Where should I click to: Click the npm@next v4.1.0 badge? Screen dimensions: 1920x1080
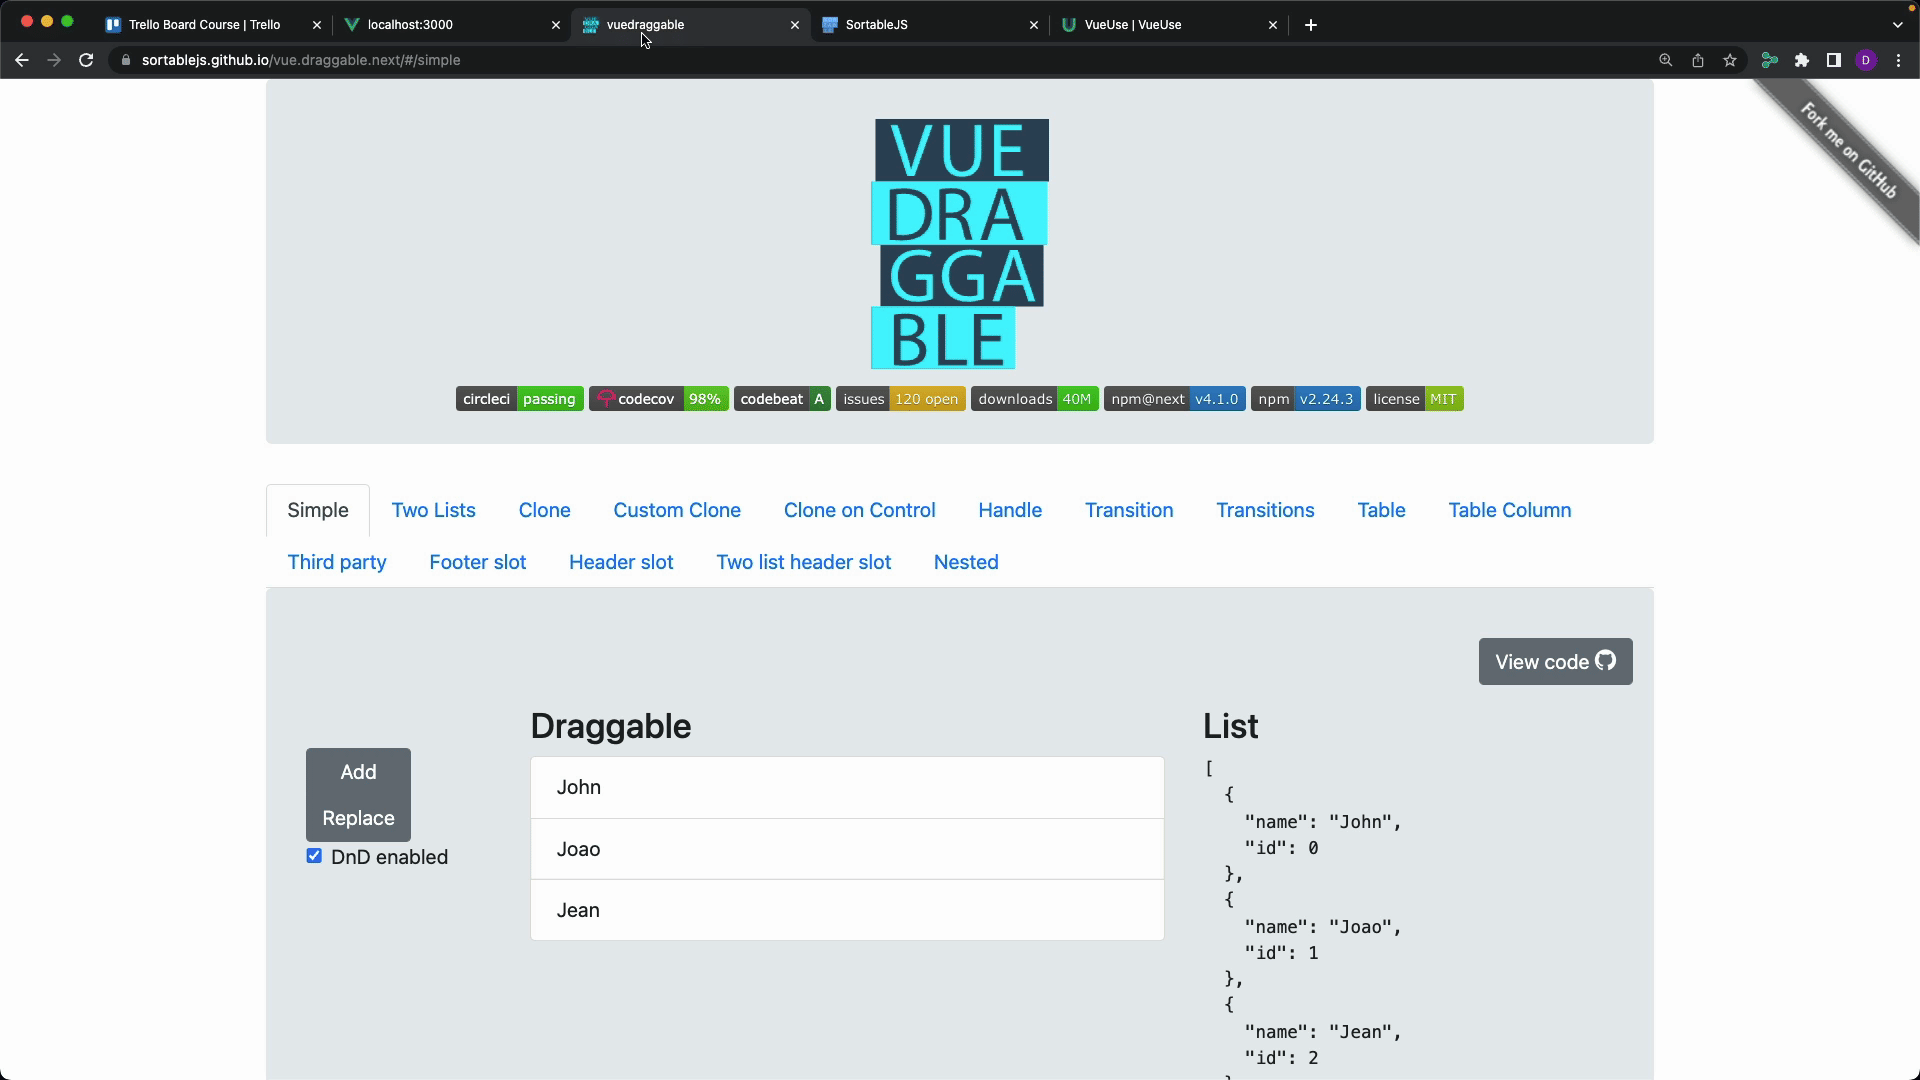[x=1175, y=399]
